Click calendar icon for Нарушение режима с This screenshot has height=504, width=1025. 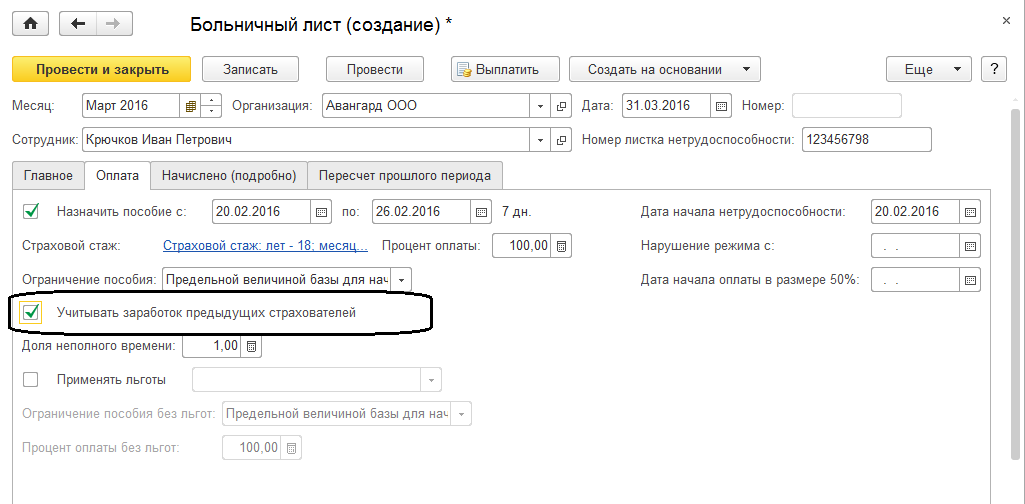970,245
